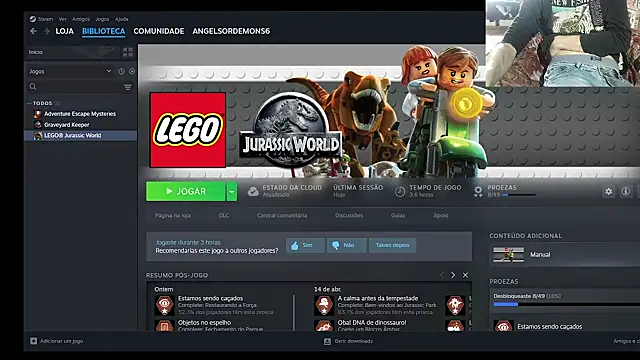The width and height of the screenshot is (640, 360).
Task: Open the Discussões link
Action: pos(349,216)
